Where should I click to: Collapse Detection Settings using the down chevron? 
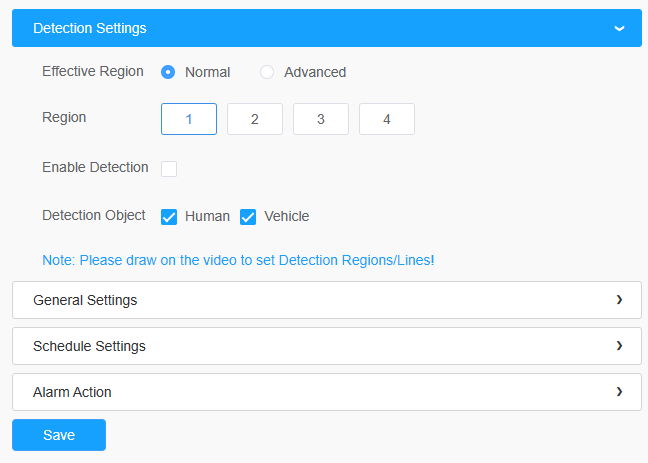[x=619, y=29]
